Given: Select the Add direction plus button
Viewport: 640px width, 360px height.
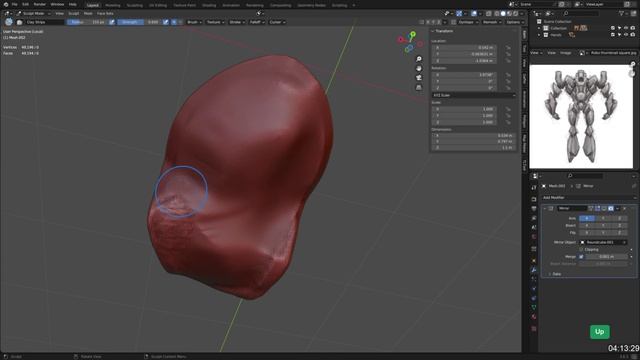Looking at the screenshot, I should point(173,22).
